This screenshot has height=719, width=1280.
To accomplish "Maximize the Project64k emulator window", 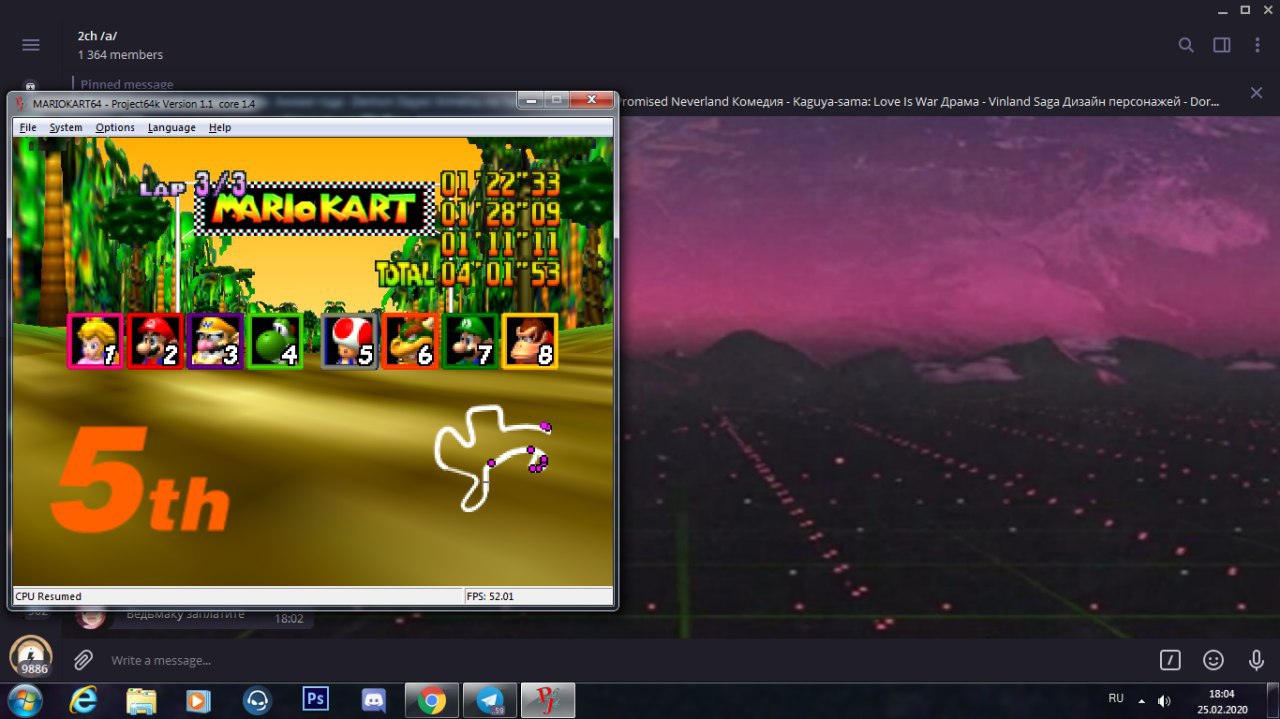I will tap(557, 100).
